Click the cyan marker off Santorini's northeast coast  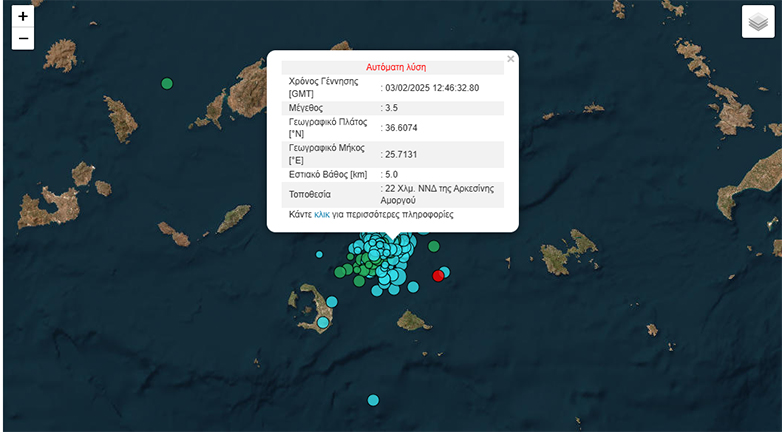point(332,301)
